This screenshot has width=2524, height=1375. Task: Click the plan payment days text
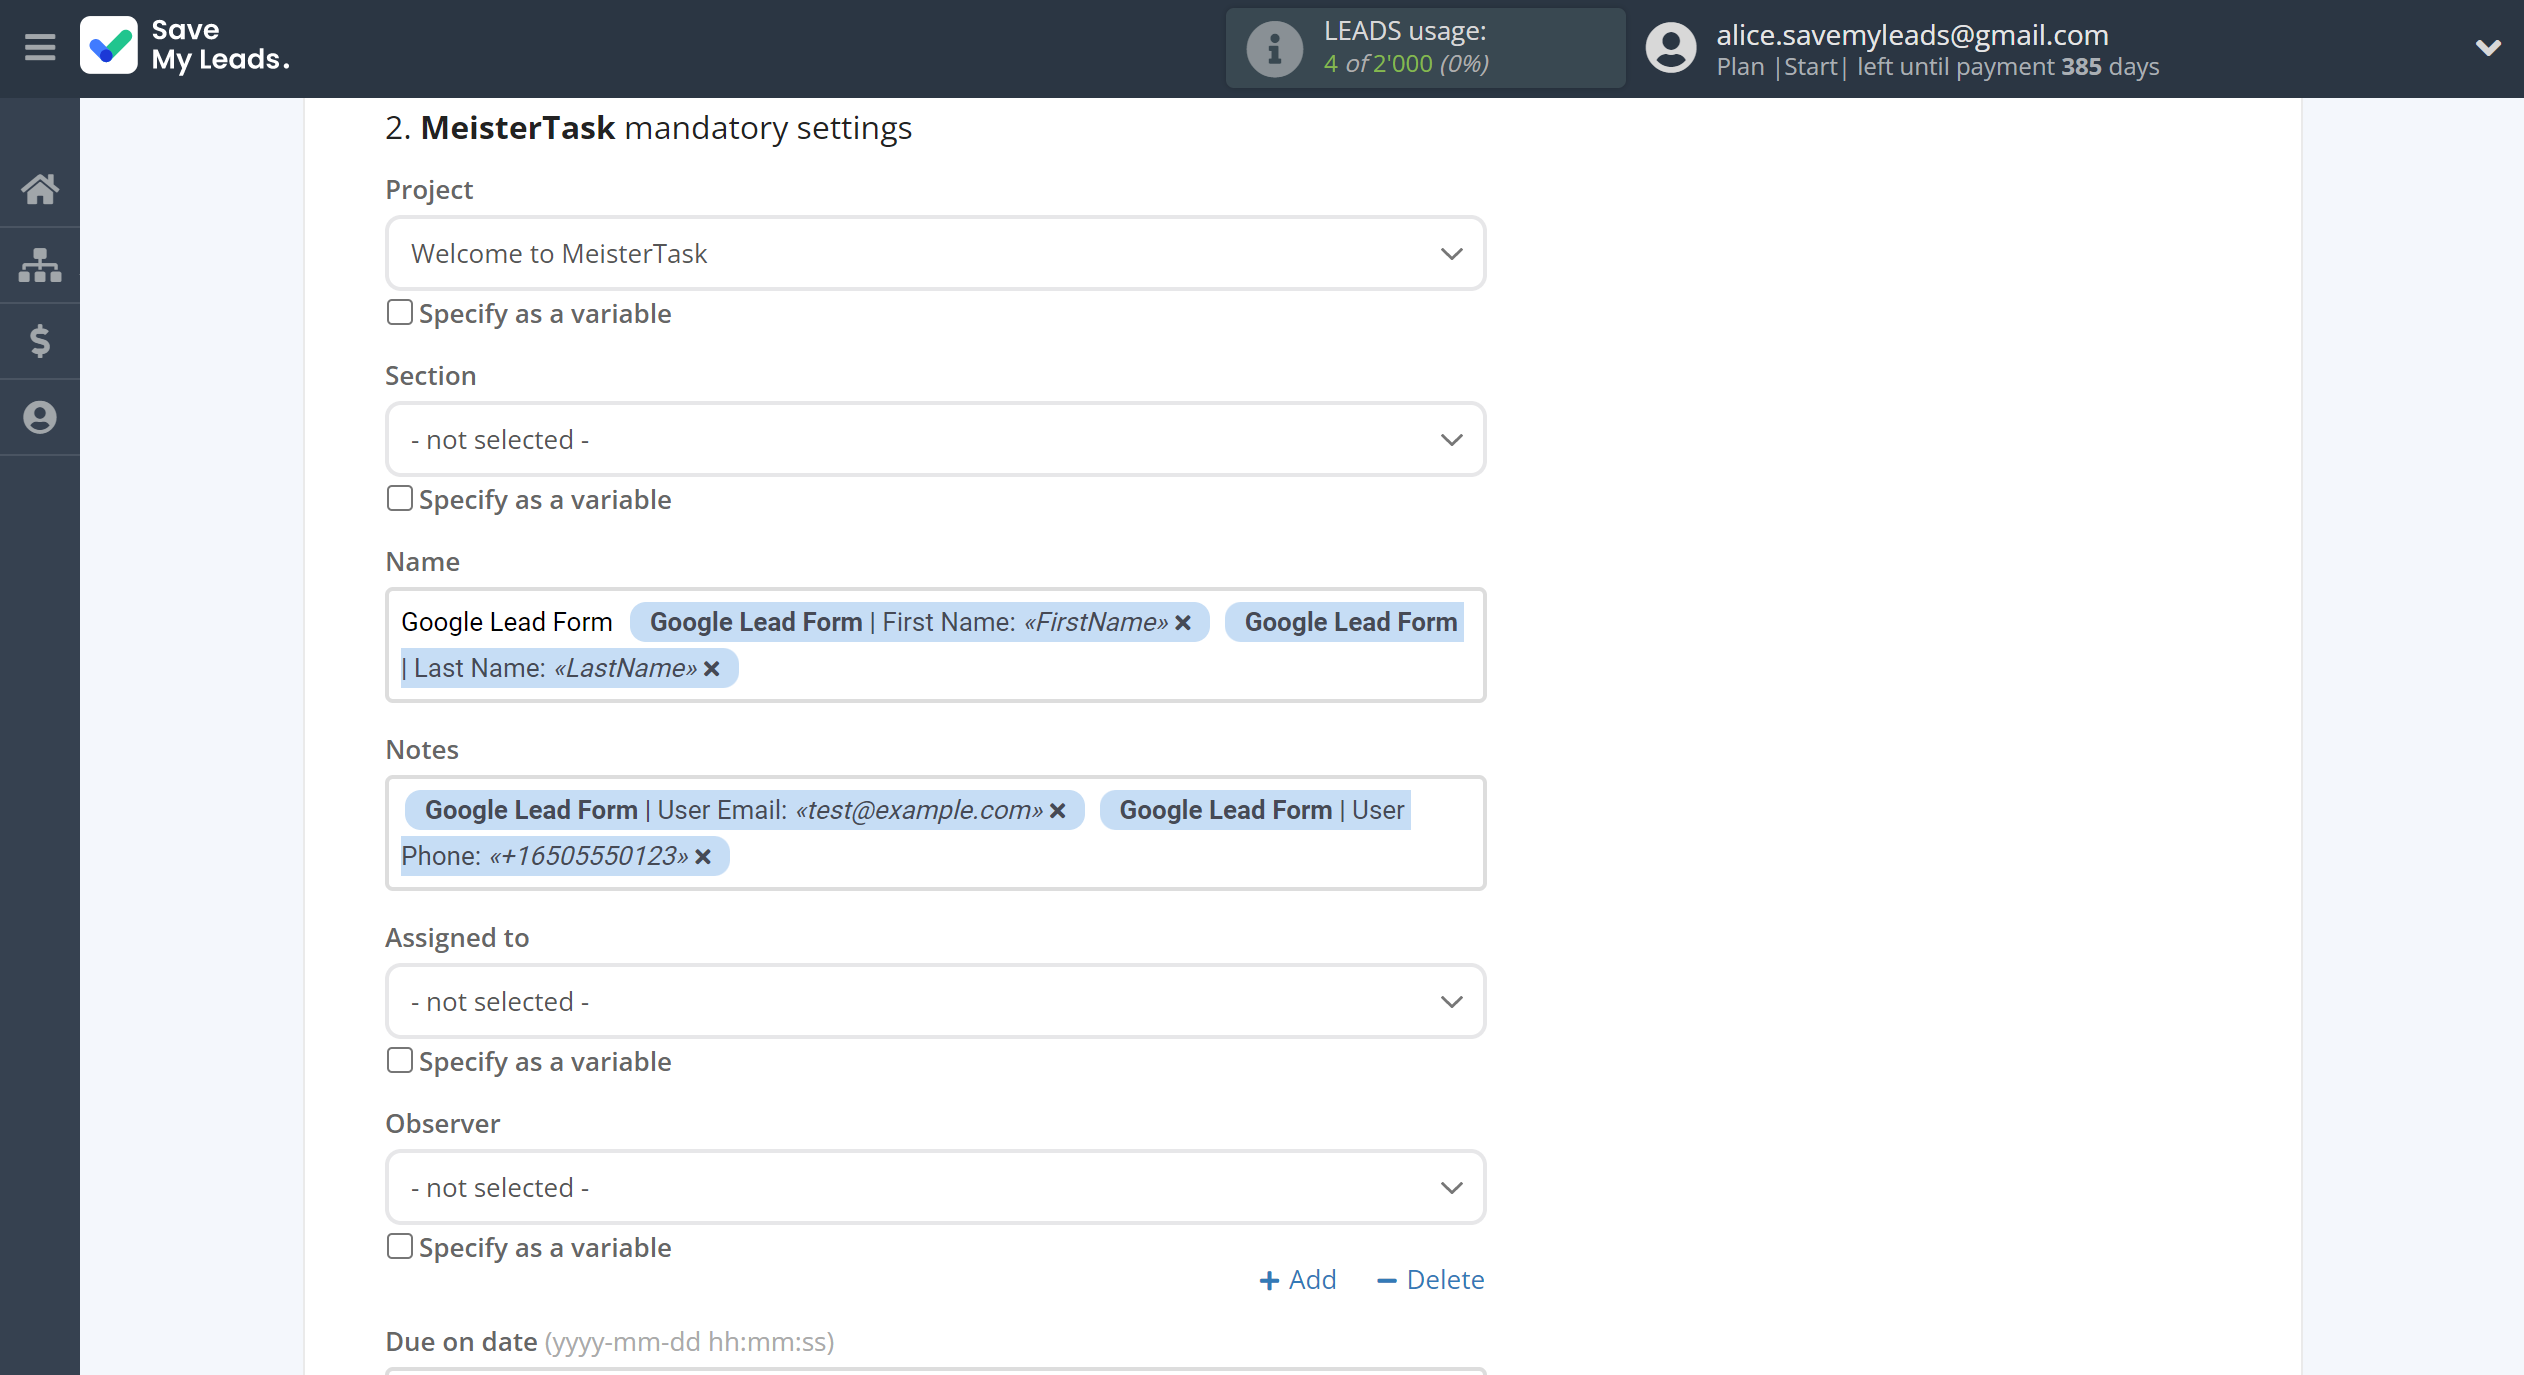pos(1938,67)
